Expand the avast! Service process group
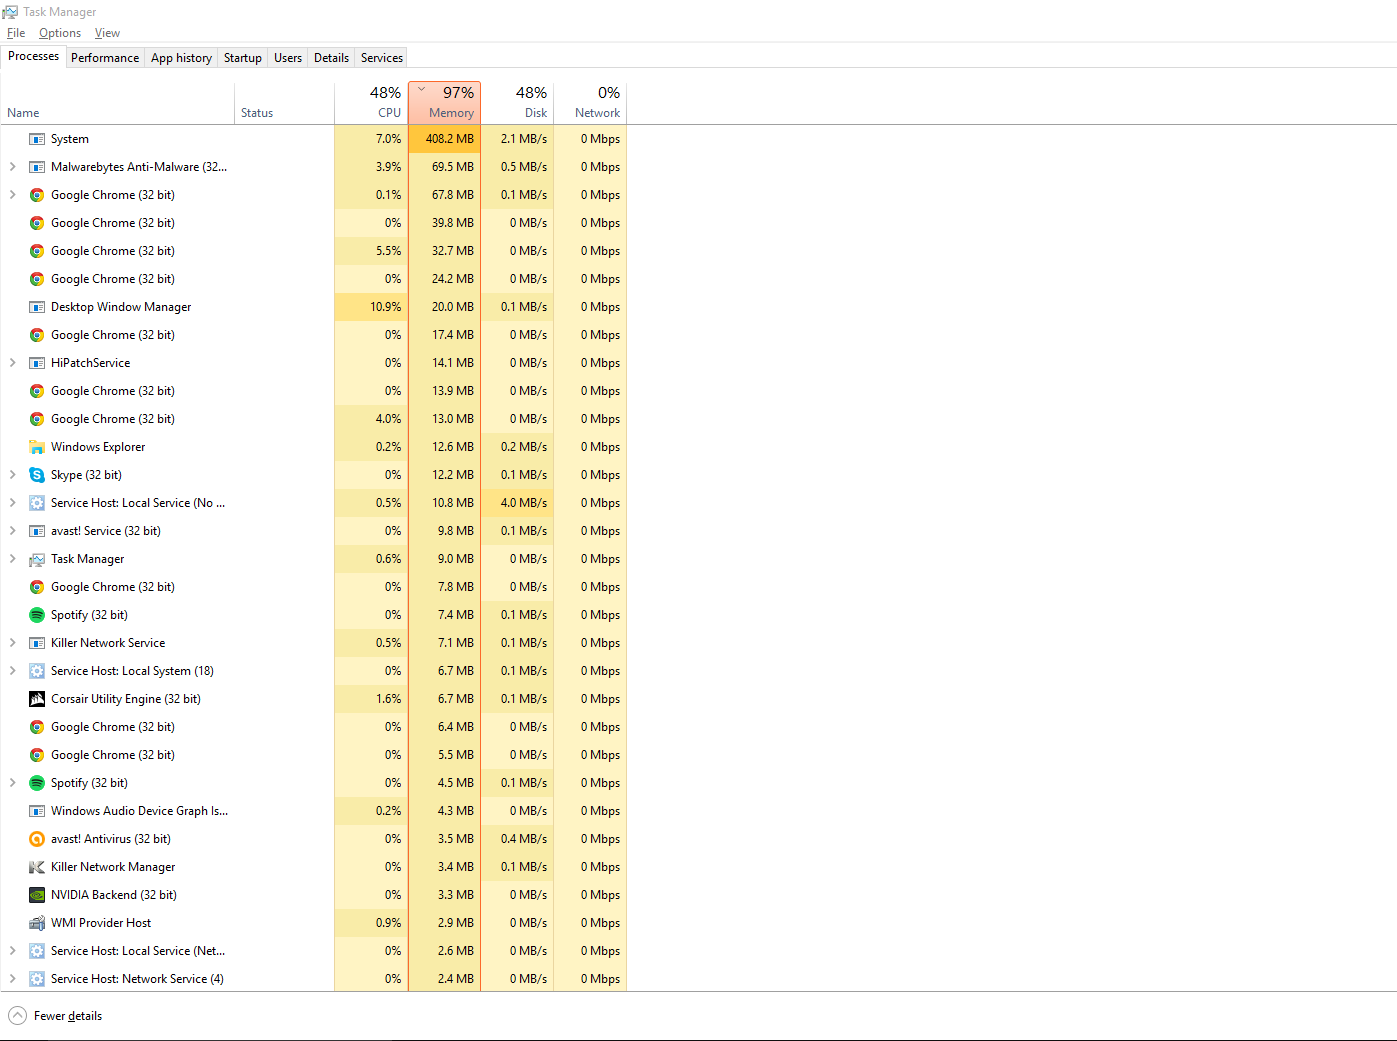Image resolution: width=1397 pixels, height=1041 pixels. (x=12, y=531)
